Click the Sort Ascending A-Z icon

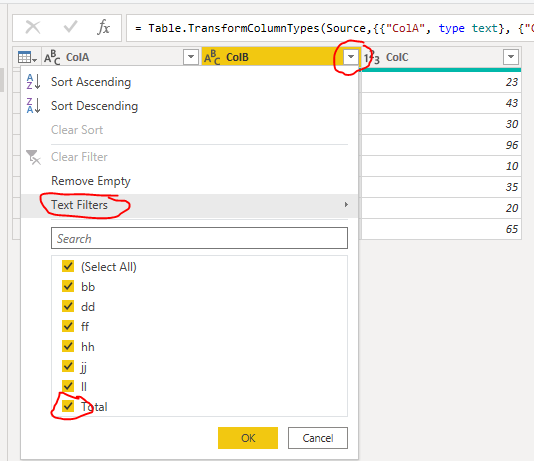pos(33,82)
